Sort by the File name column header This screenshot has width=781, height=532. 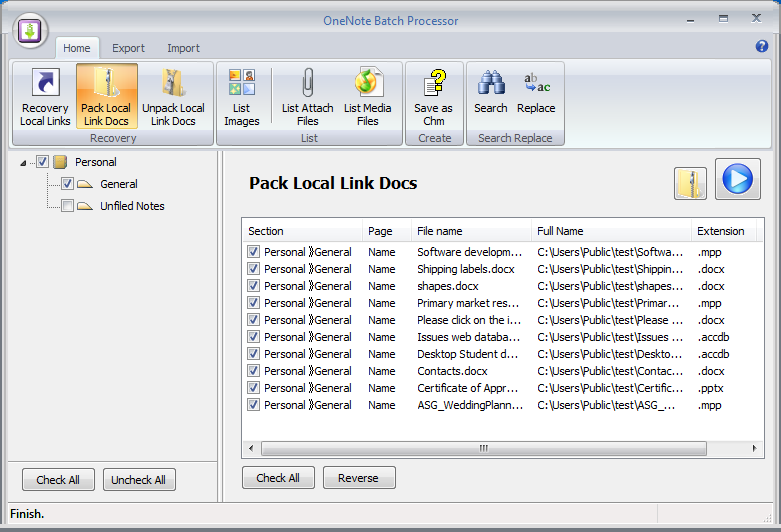click(471, 231)
